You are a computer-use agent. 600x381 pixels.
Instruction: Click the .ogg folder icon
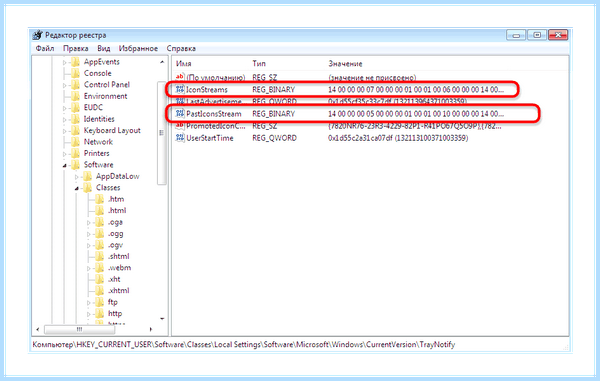(99, 234)
